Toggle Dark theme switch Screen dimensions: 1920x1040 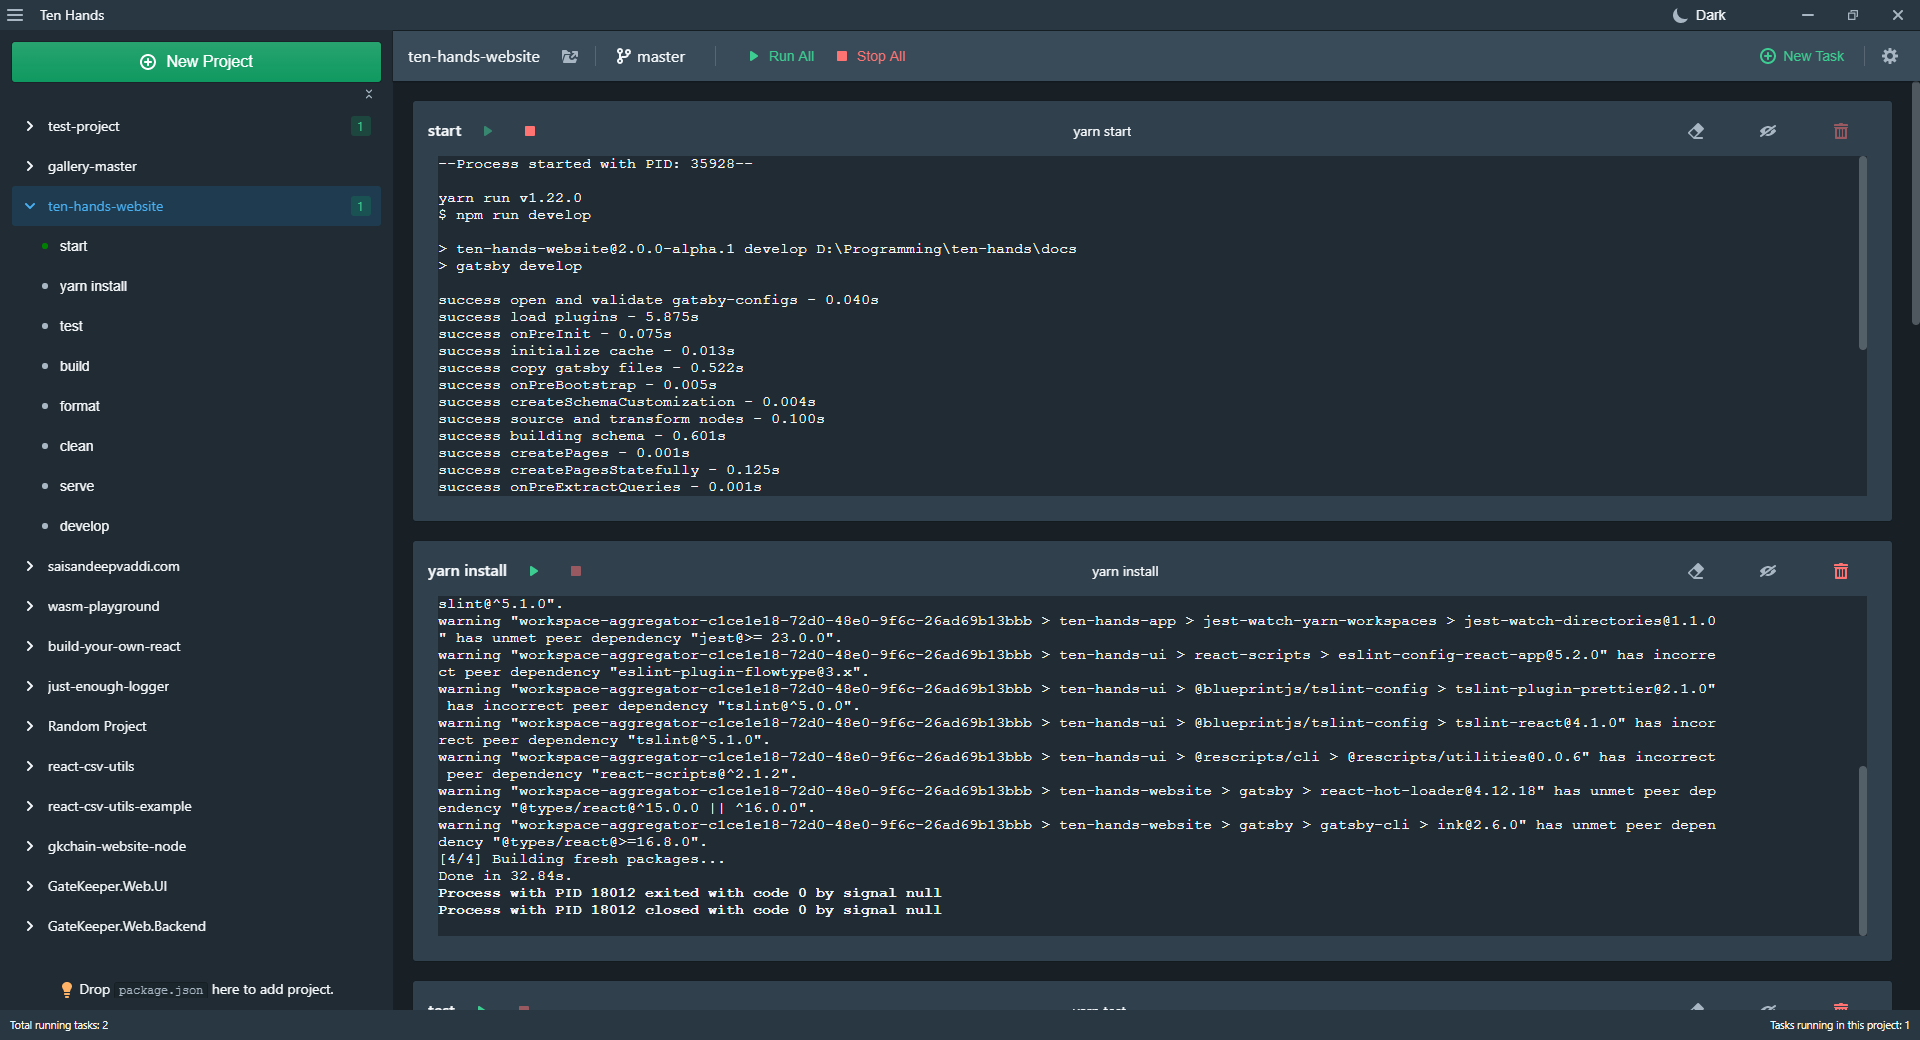click(1699, 15)
